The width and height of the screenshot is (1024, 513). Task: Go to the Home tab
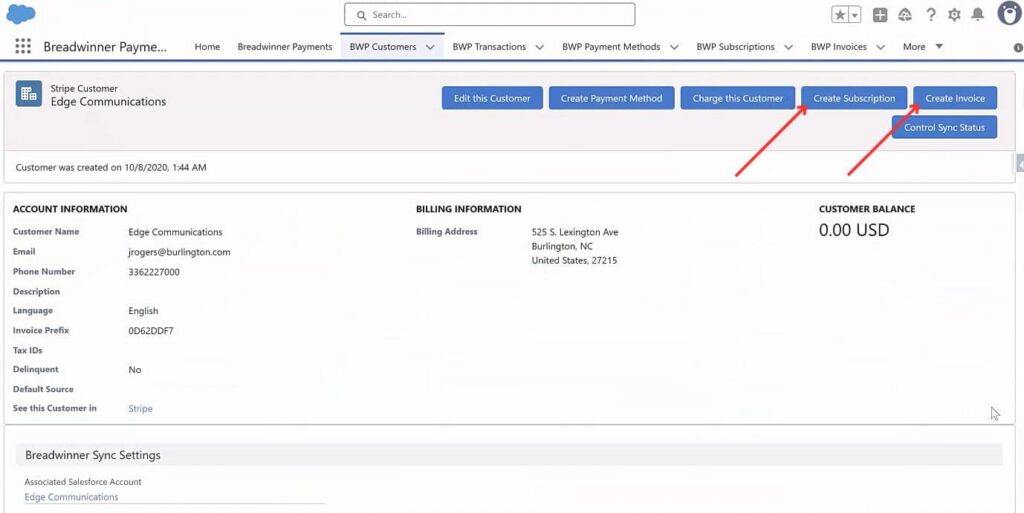207,47
